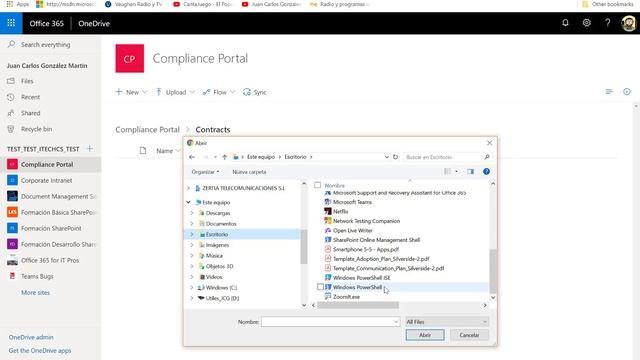Select ZoomIt.exe file

click(342, 297)
